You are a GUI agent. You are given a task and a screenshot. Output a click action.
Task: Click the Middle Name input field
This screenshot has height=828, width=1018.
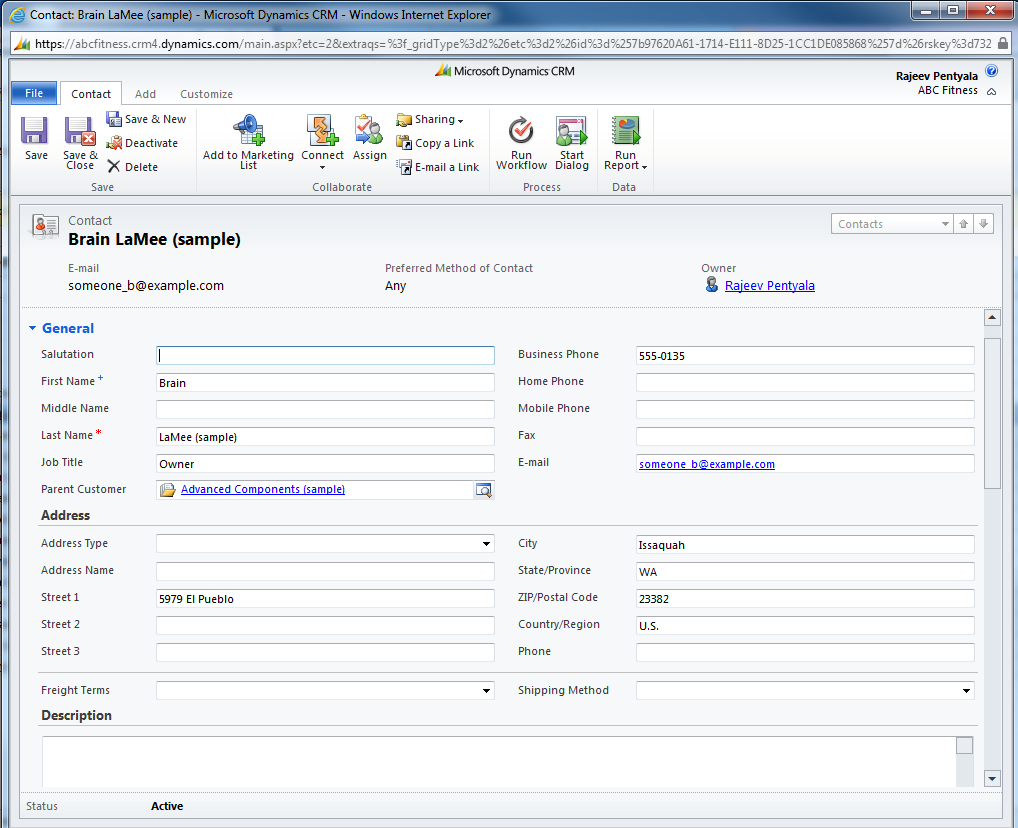tap(325, 409)
